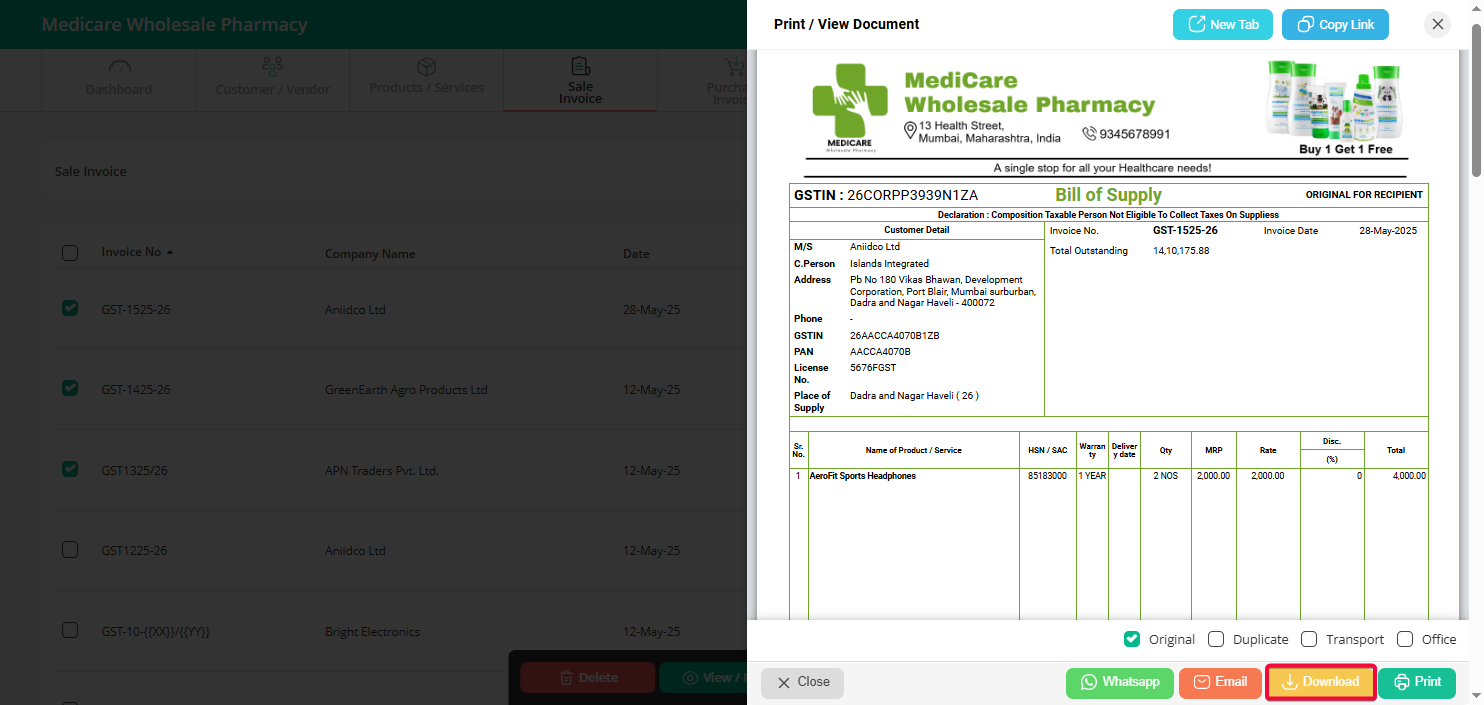Download the invoice document

[x=1320, y=683]
